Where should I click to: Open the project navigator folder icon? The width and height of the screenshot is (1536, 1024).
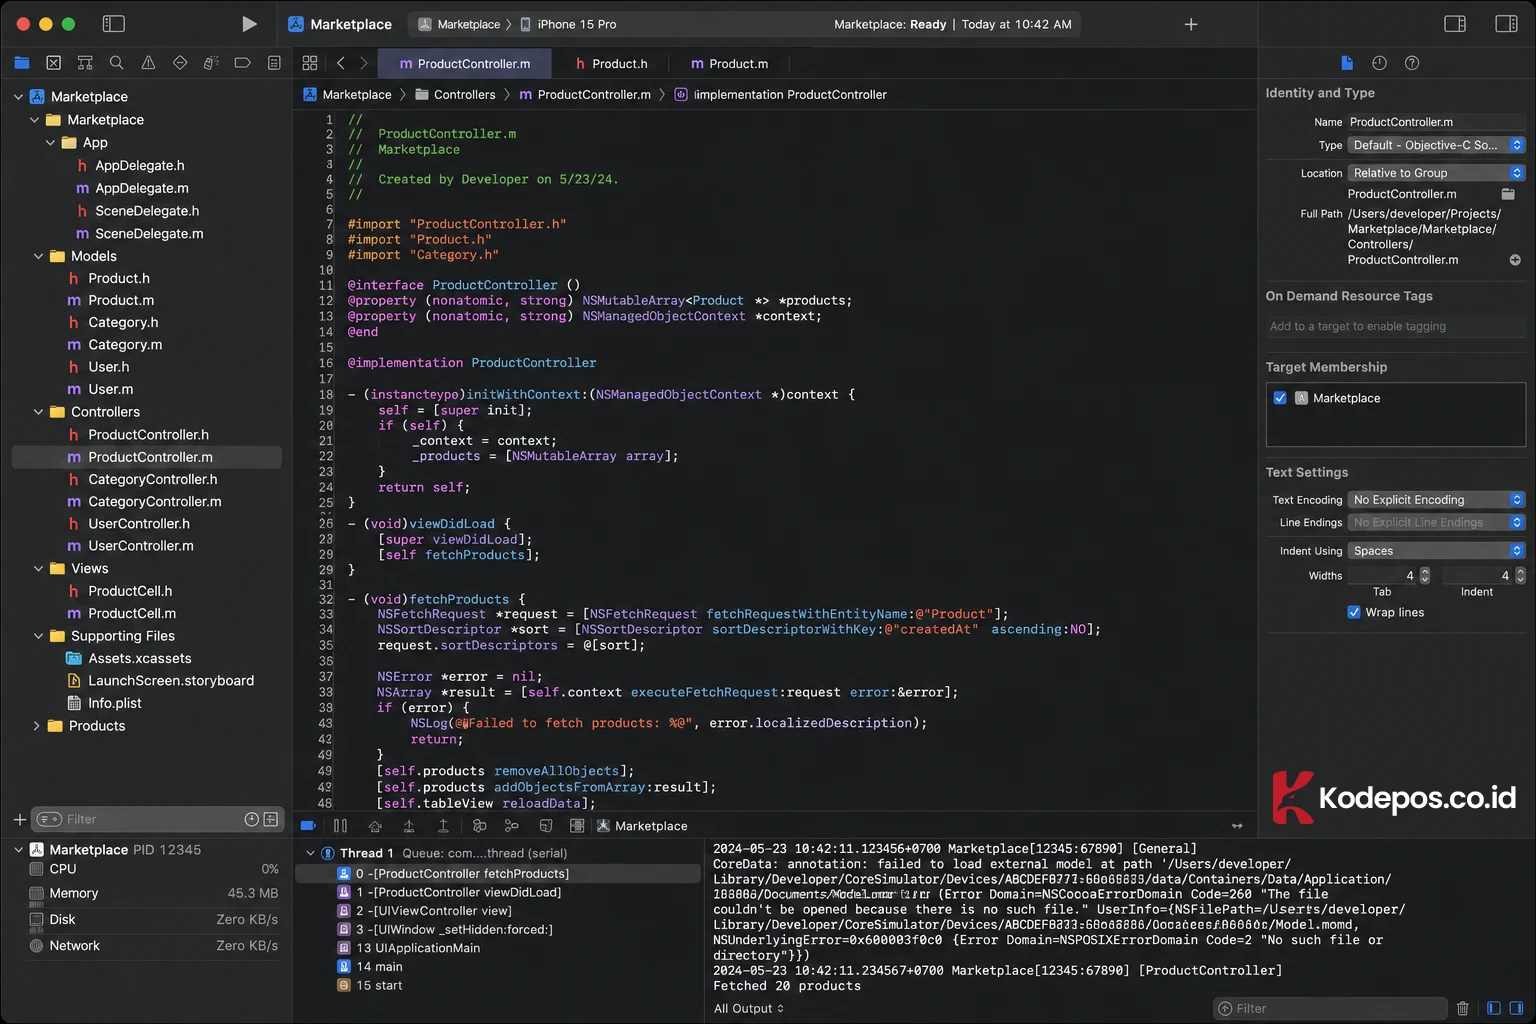(x=22, y=63)
